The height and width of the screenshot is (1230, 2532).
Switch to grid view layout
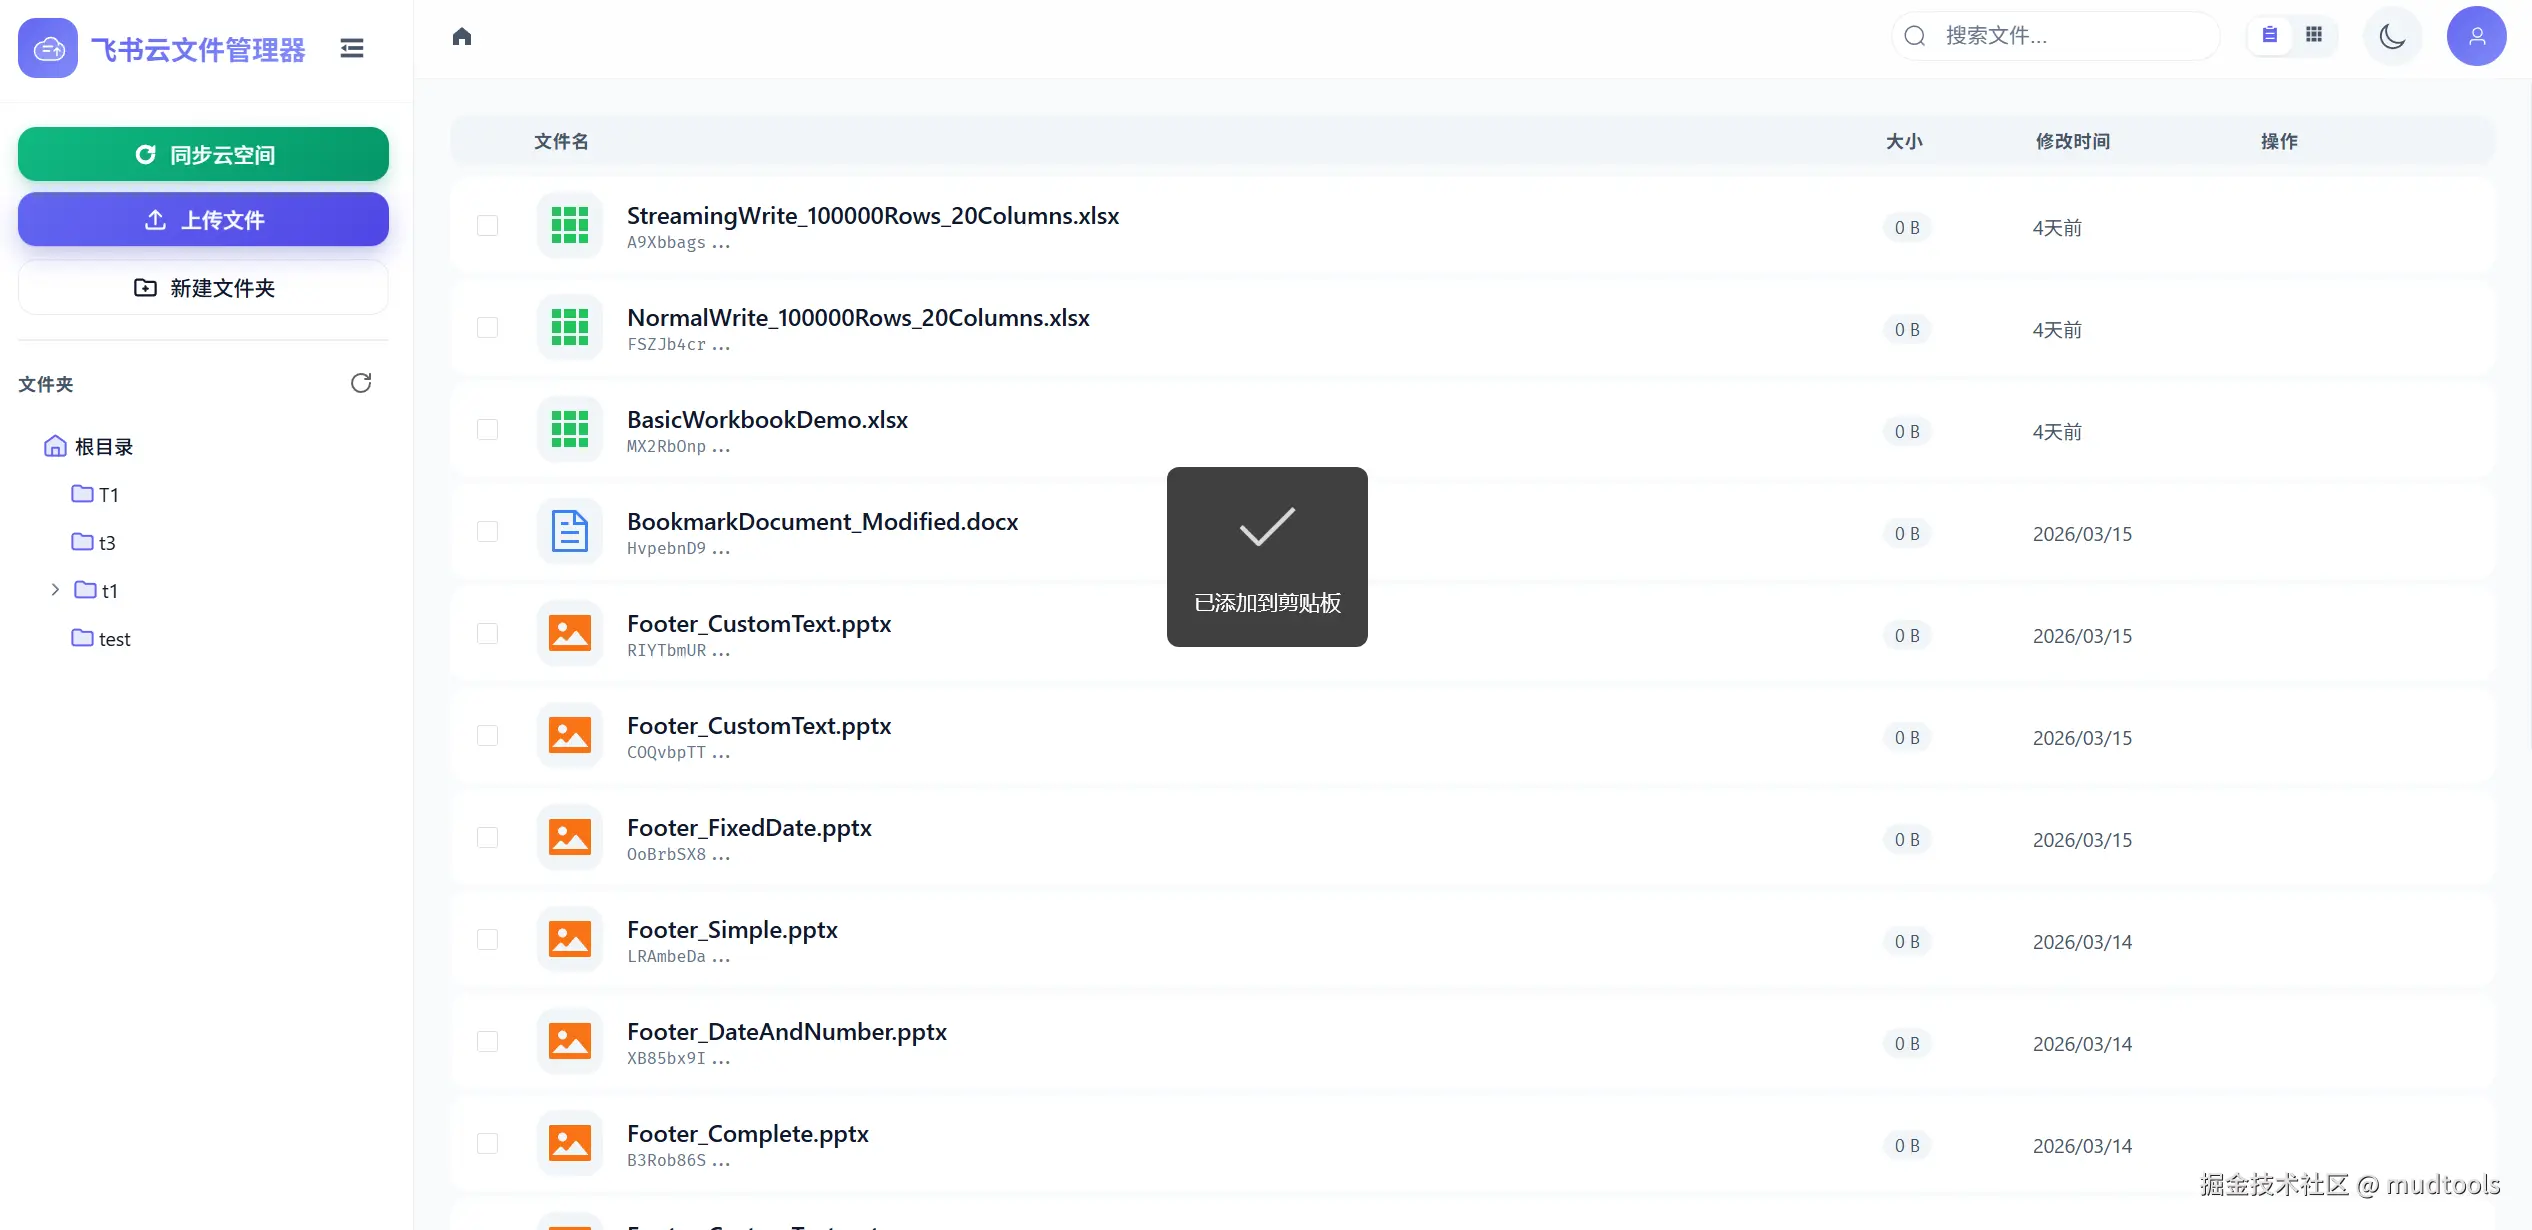pyautogui.click(x=2314, y=35)
